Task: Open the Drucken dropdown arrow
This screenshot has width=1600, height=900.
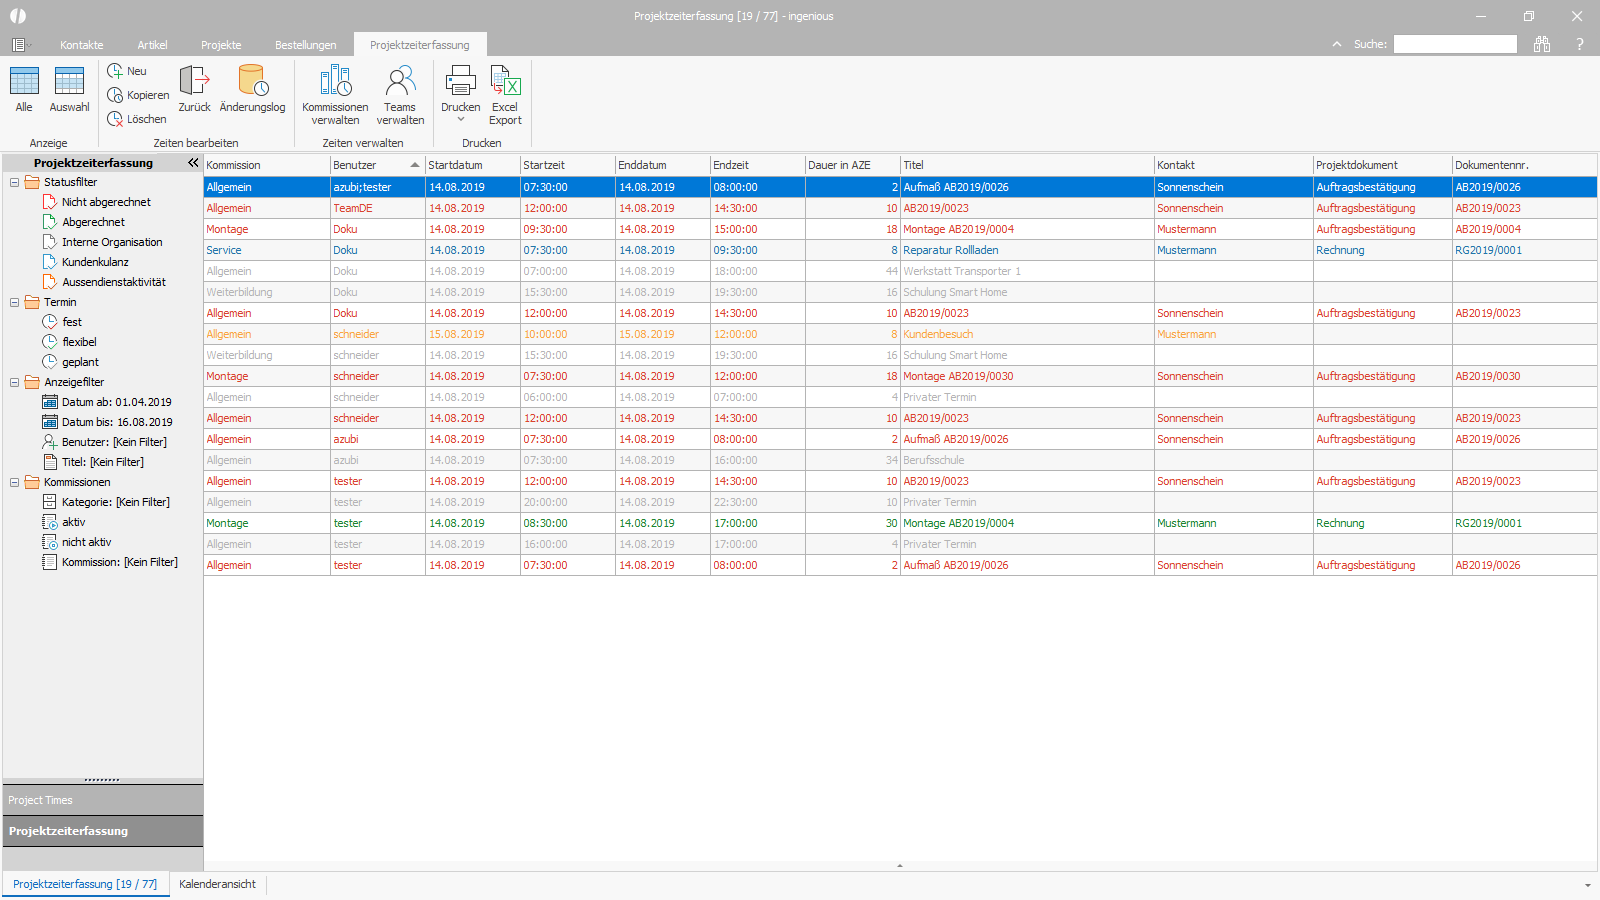Action: tap(461, 120)
